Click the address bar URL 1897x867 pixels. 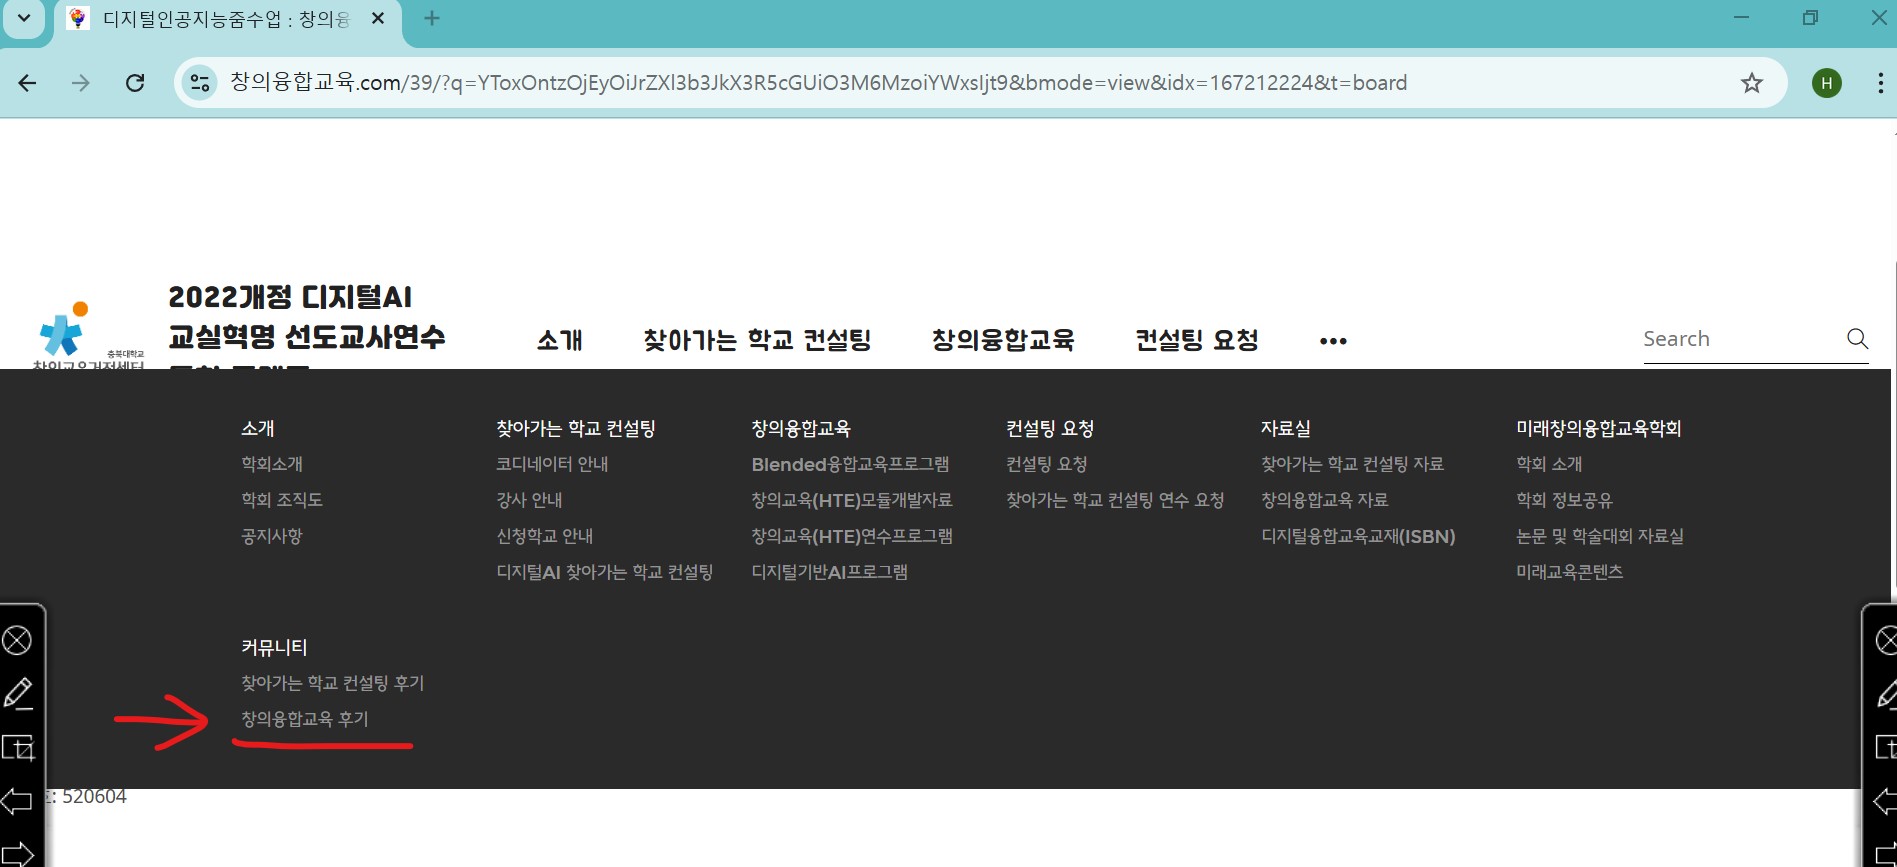(x=818, y=83)
